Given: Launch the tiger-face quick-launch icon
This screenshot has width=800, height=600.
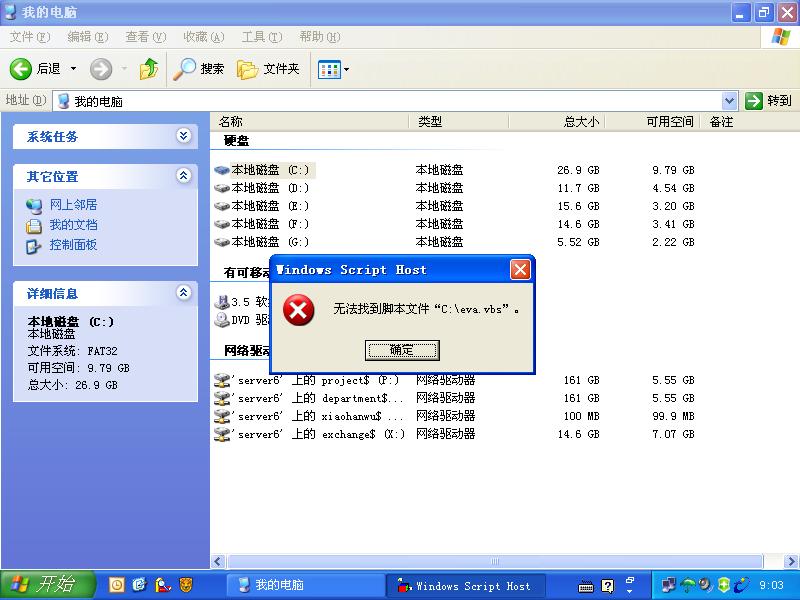Looking at the screenshot, I should [186, 585].
